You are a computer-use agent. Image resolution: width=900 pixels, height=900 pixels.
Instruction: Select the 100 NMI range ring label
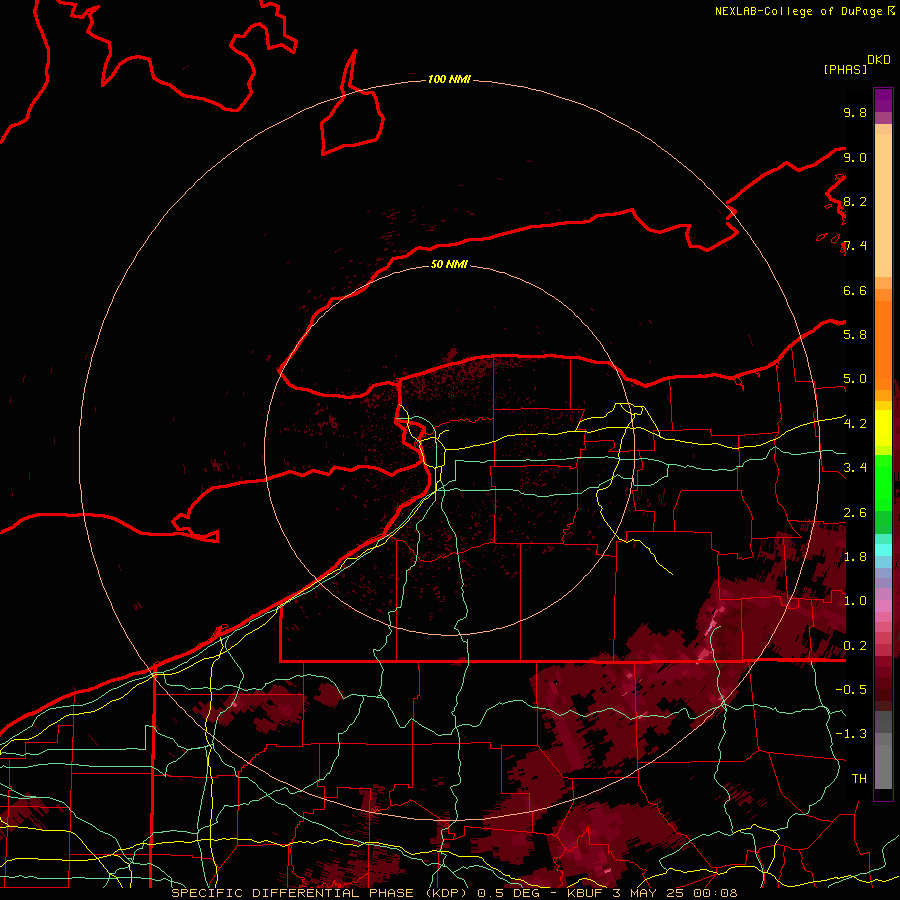coord(449,79)
